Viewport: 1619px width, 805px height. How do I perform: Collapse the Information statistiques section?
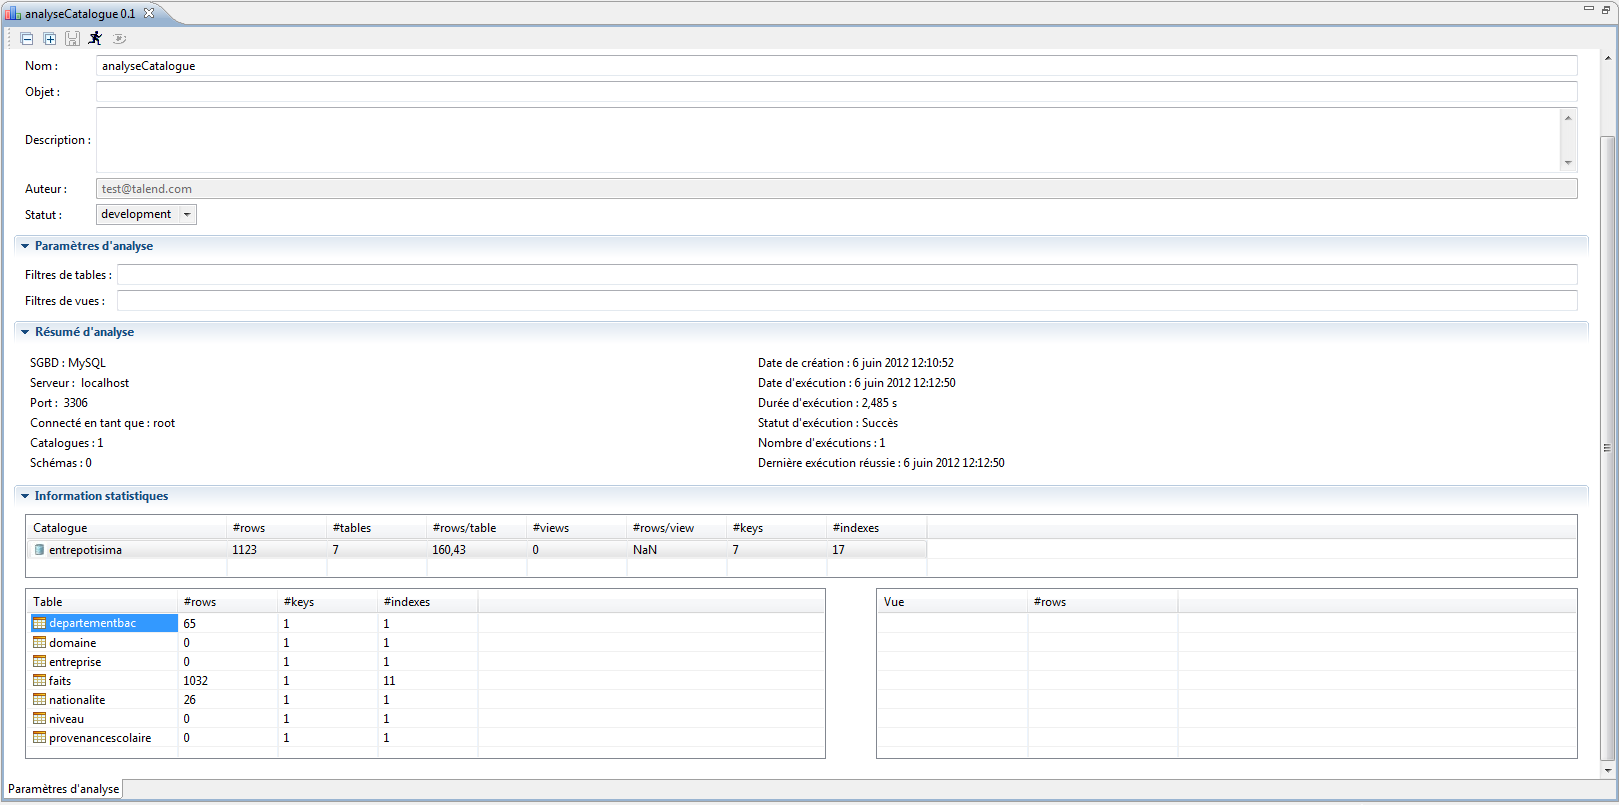[x=25, y=496]
